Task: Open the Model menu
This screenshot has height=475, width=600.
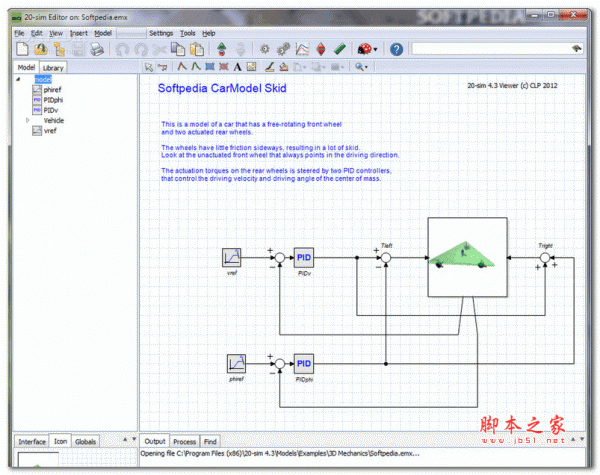Action: [x=103, y=33]
